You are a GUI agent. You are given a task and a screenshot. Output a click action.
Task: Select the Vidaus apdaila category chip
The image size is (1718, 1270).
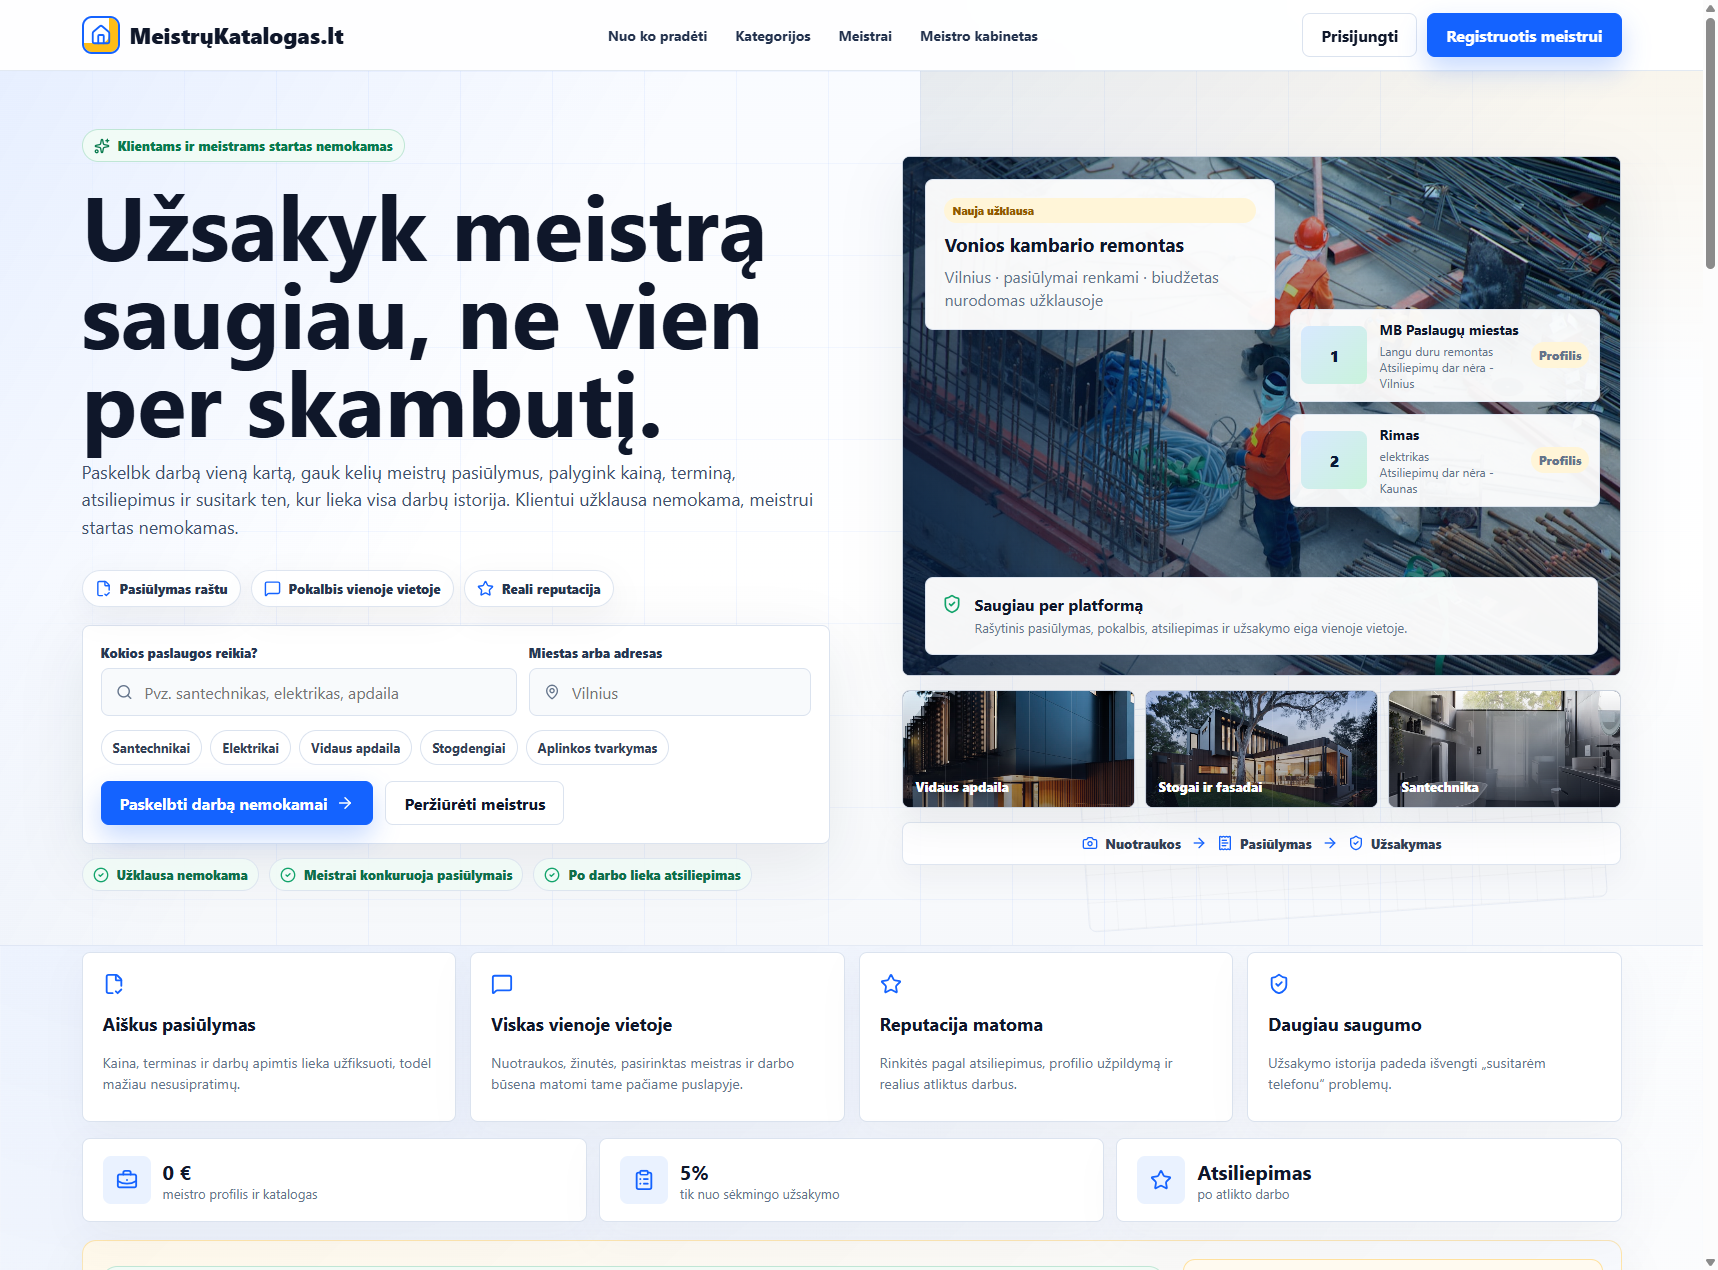point(355,748)
